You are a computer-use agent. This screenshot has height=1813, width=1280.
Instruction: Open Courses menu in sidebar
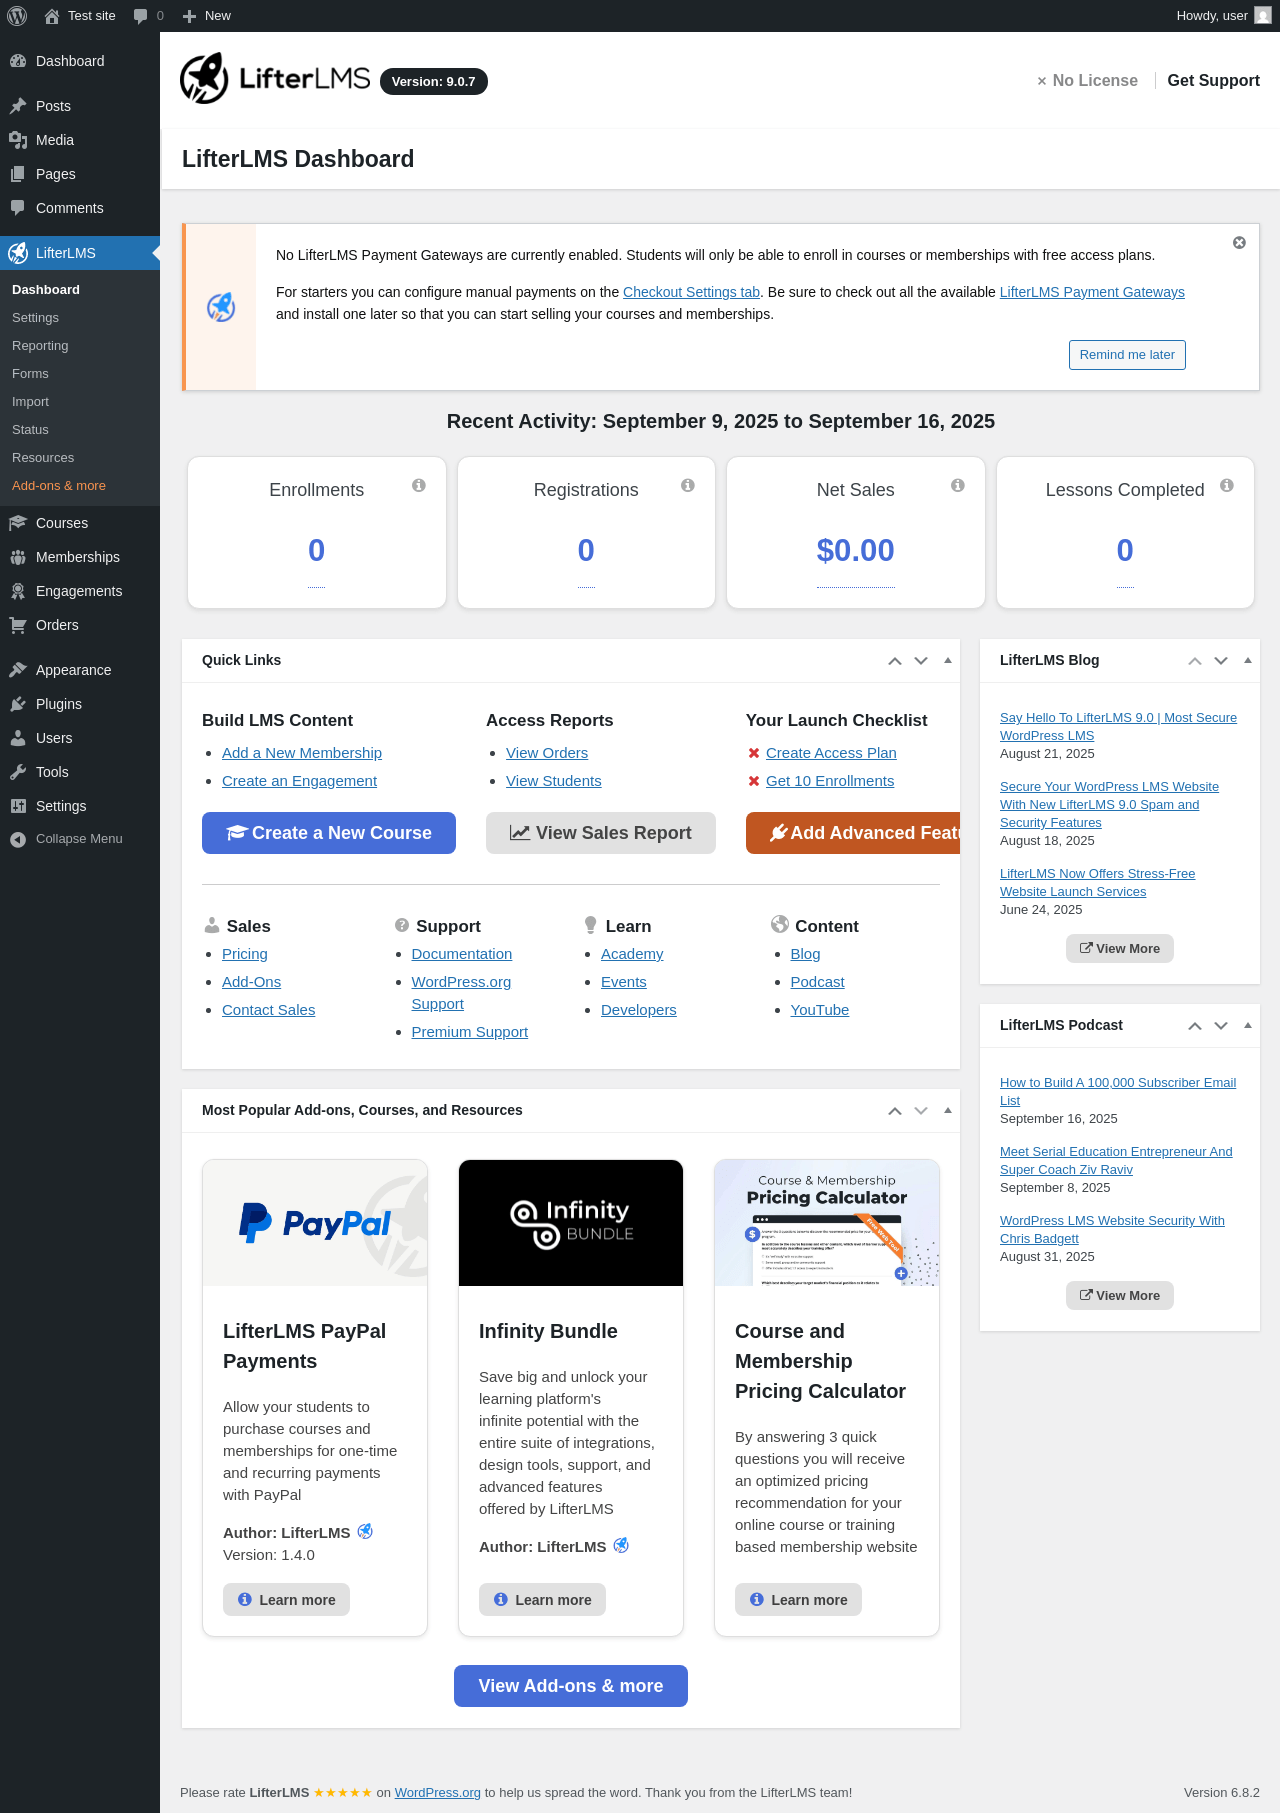tap(80, 523)
